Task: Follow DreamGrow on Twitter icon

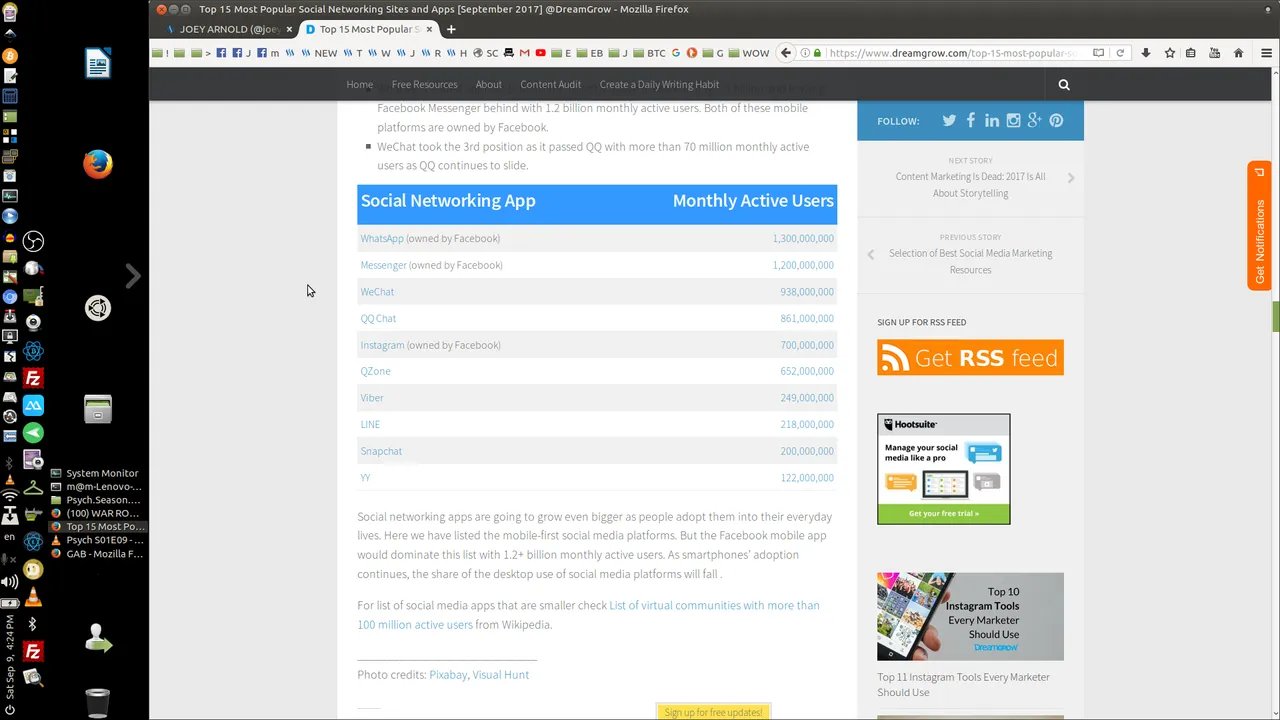Action: coord(949,120)
